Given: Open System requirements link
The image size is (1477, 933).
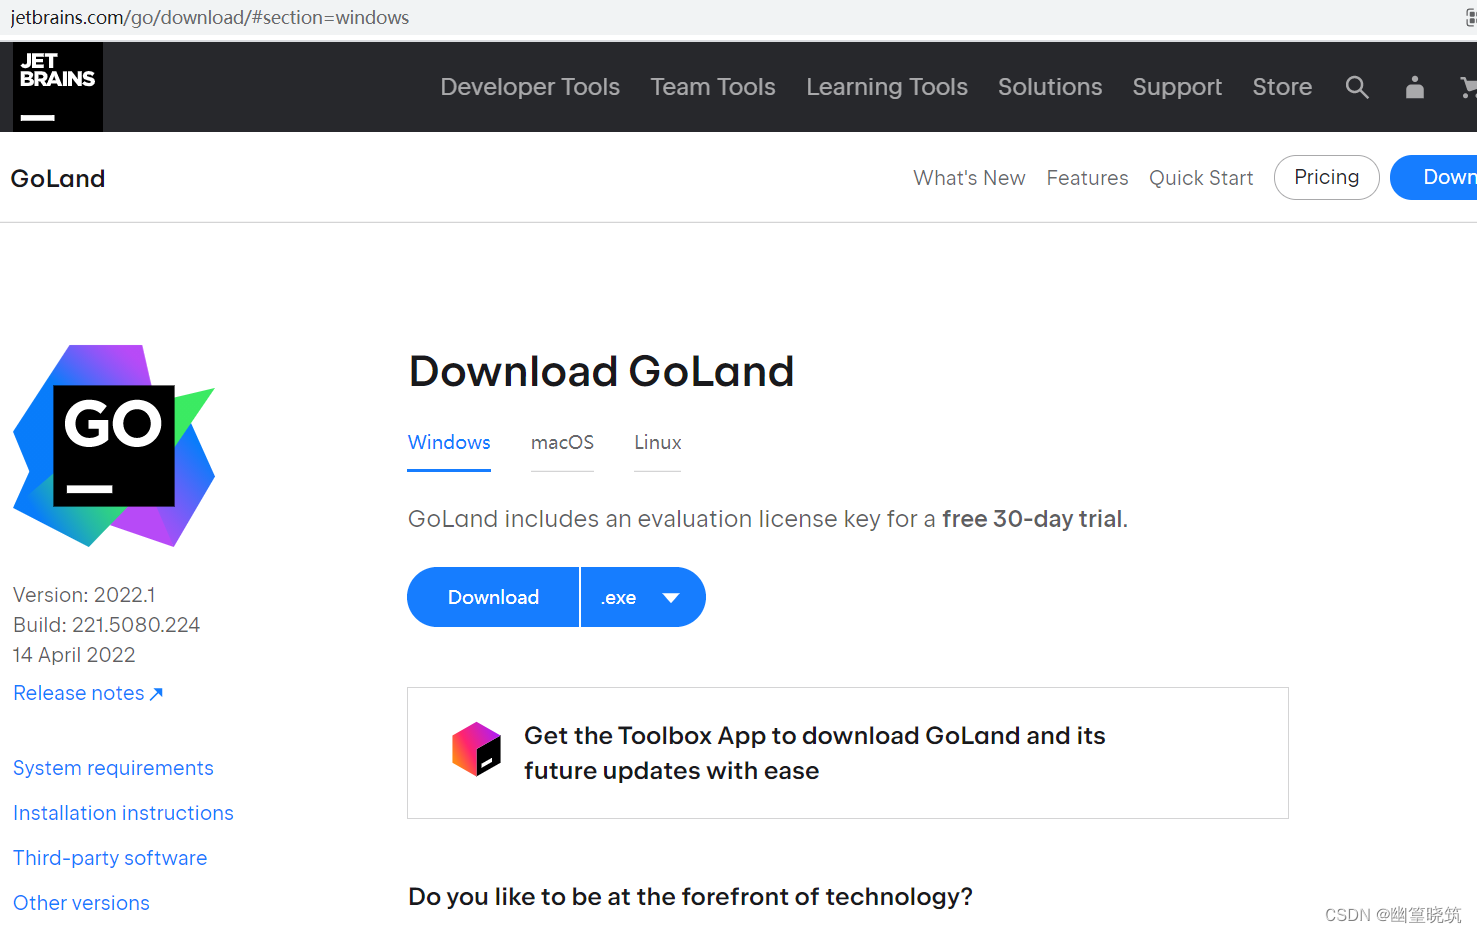Looking at the screenshot, I should [x=113, y=768].
